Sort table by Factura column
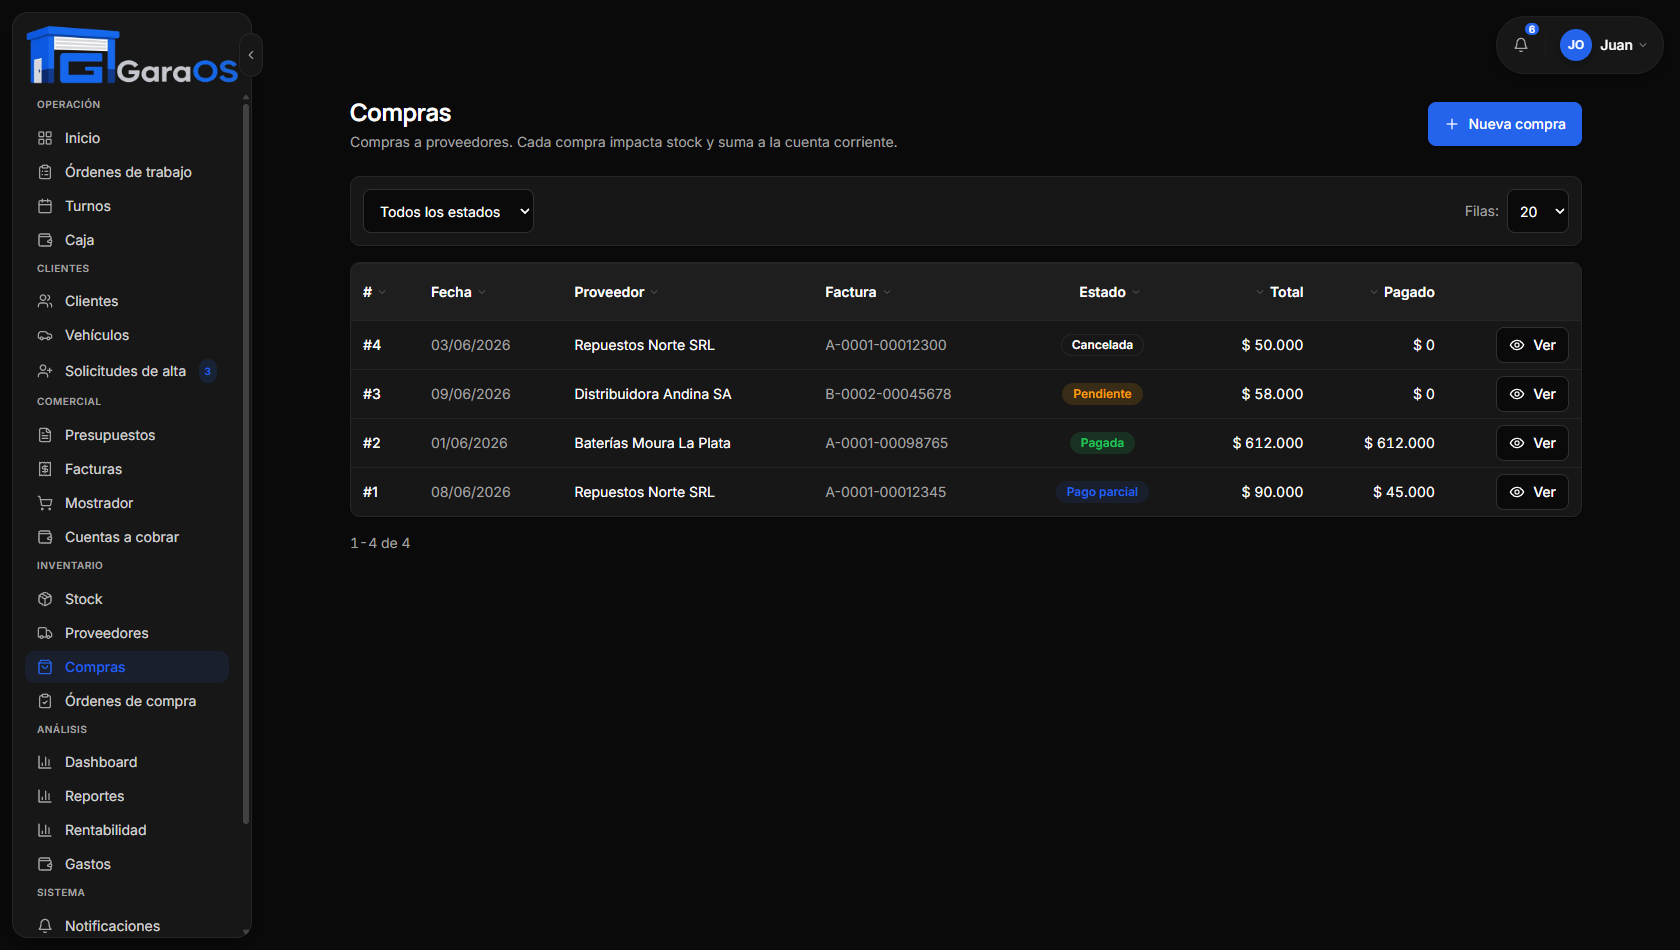1680x950 pixels. [x=858, y=292]
